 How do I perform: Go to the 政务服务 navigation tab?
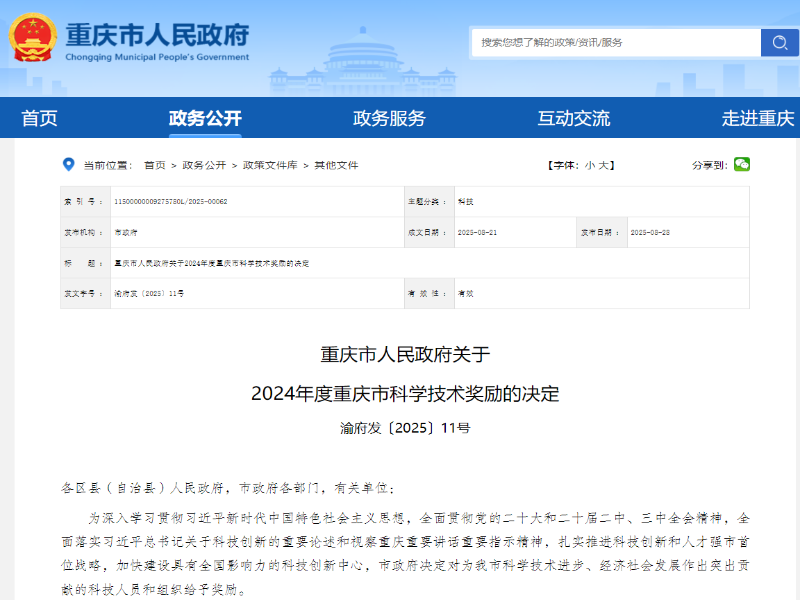(x=389, y=118)
